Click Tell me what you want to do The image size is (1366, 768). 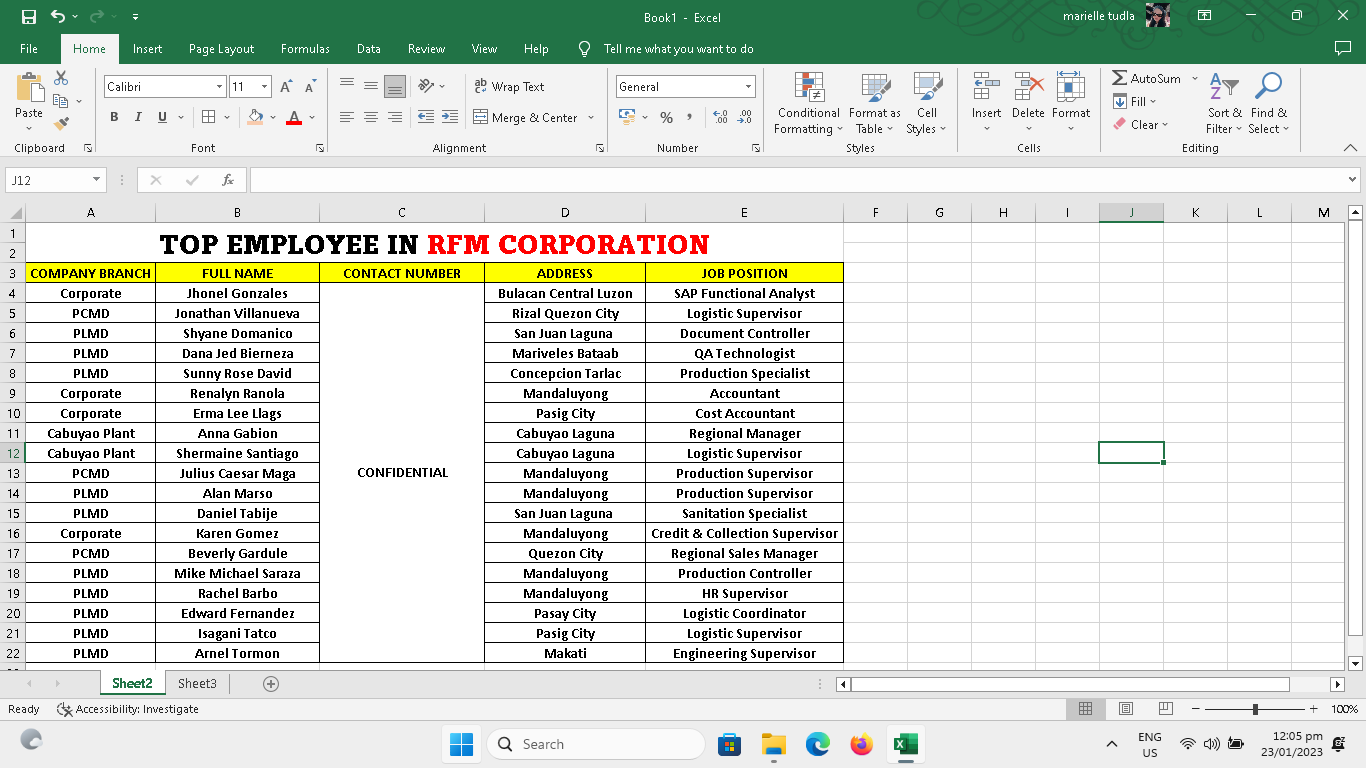679,49
